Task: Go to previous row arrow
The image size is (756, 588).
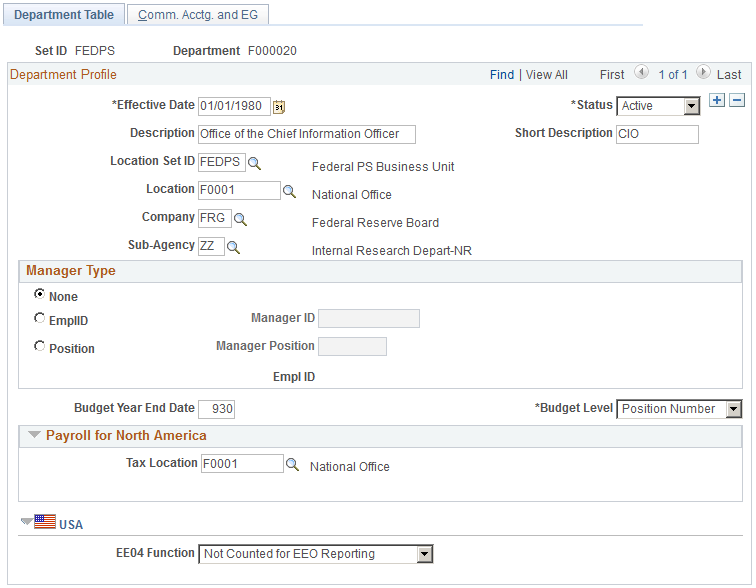Action: pyautogui.click(x=641, y=73)
